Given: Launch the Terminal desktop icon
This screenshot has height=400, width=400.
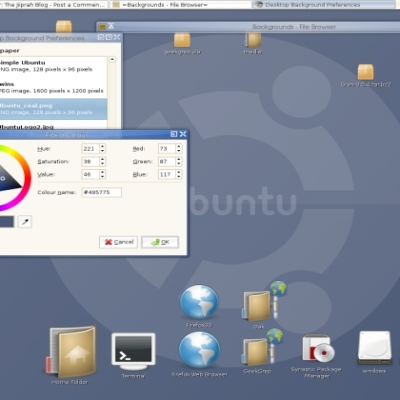Looking at the screenshot, I should 133,351.
